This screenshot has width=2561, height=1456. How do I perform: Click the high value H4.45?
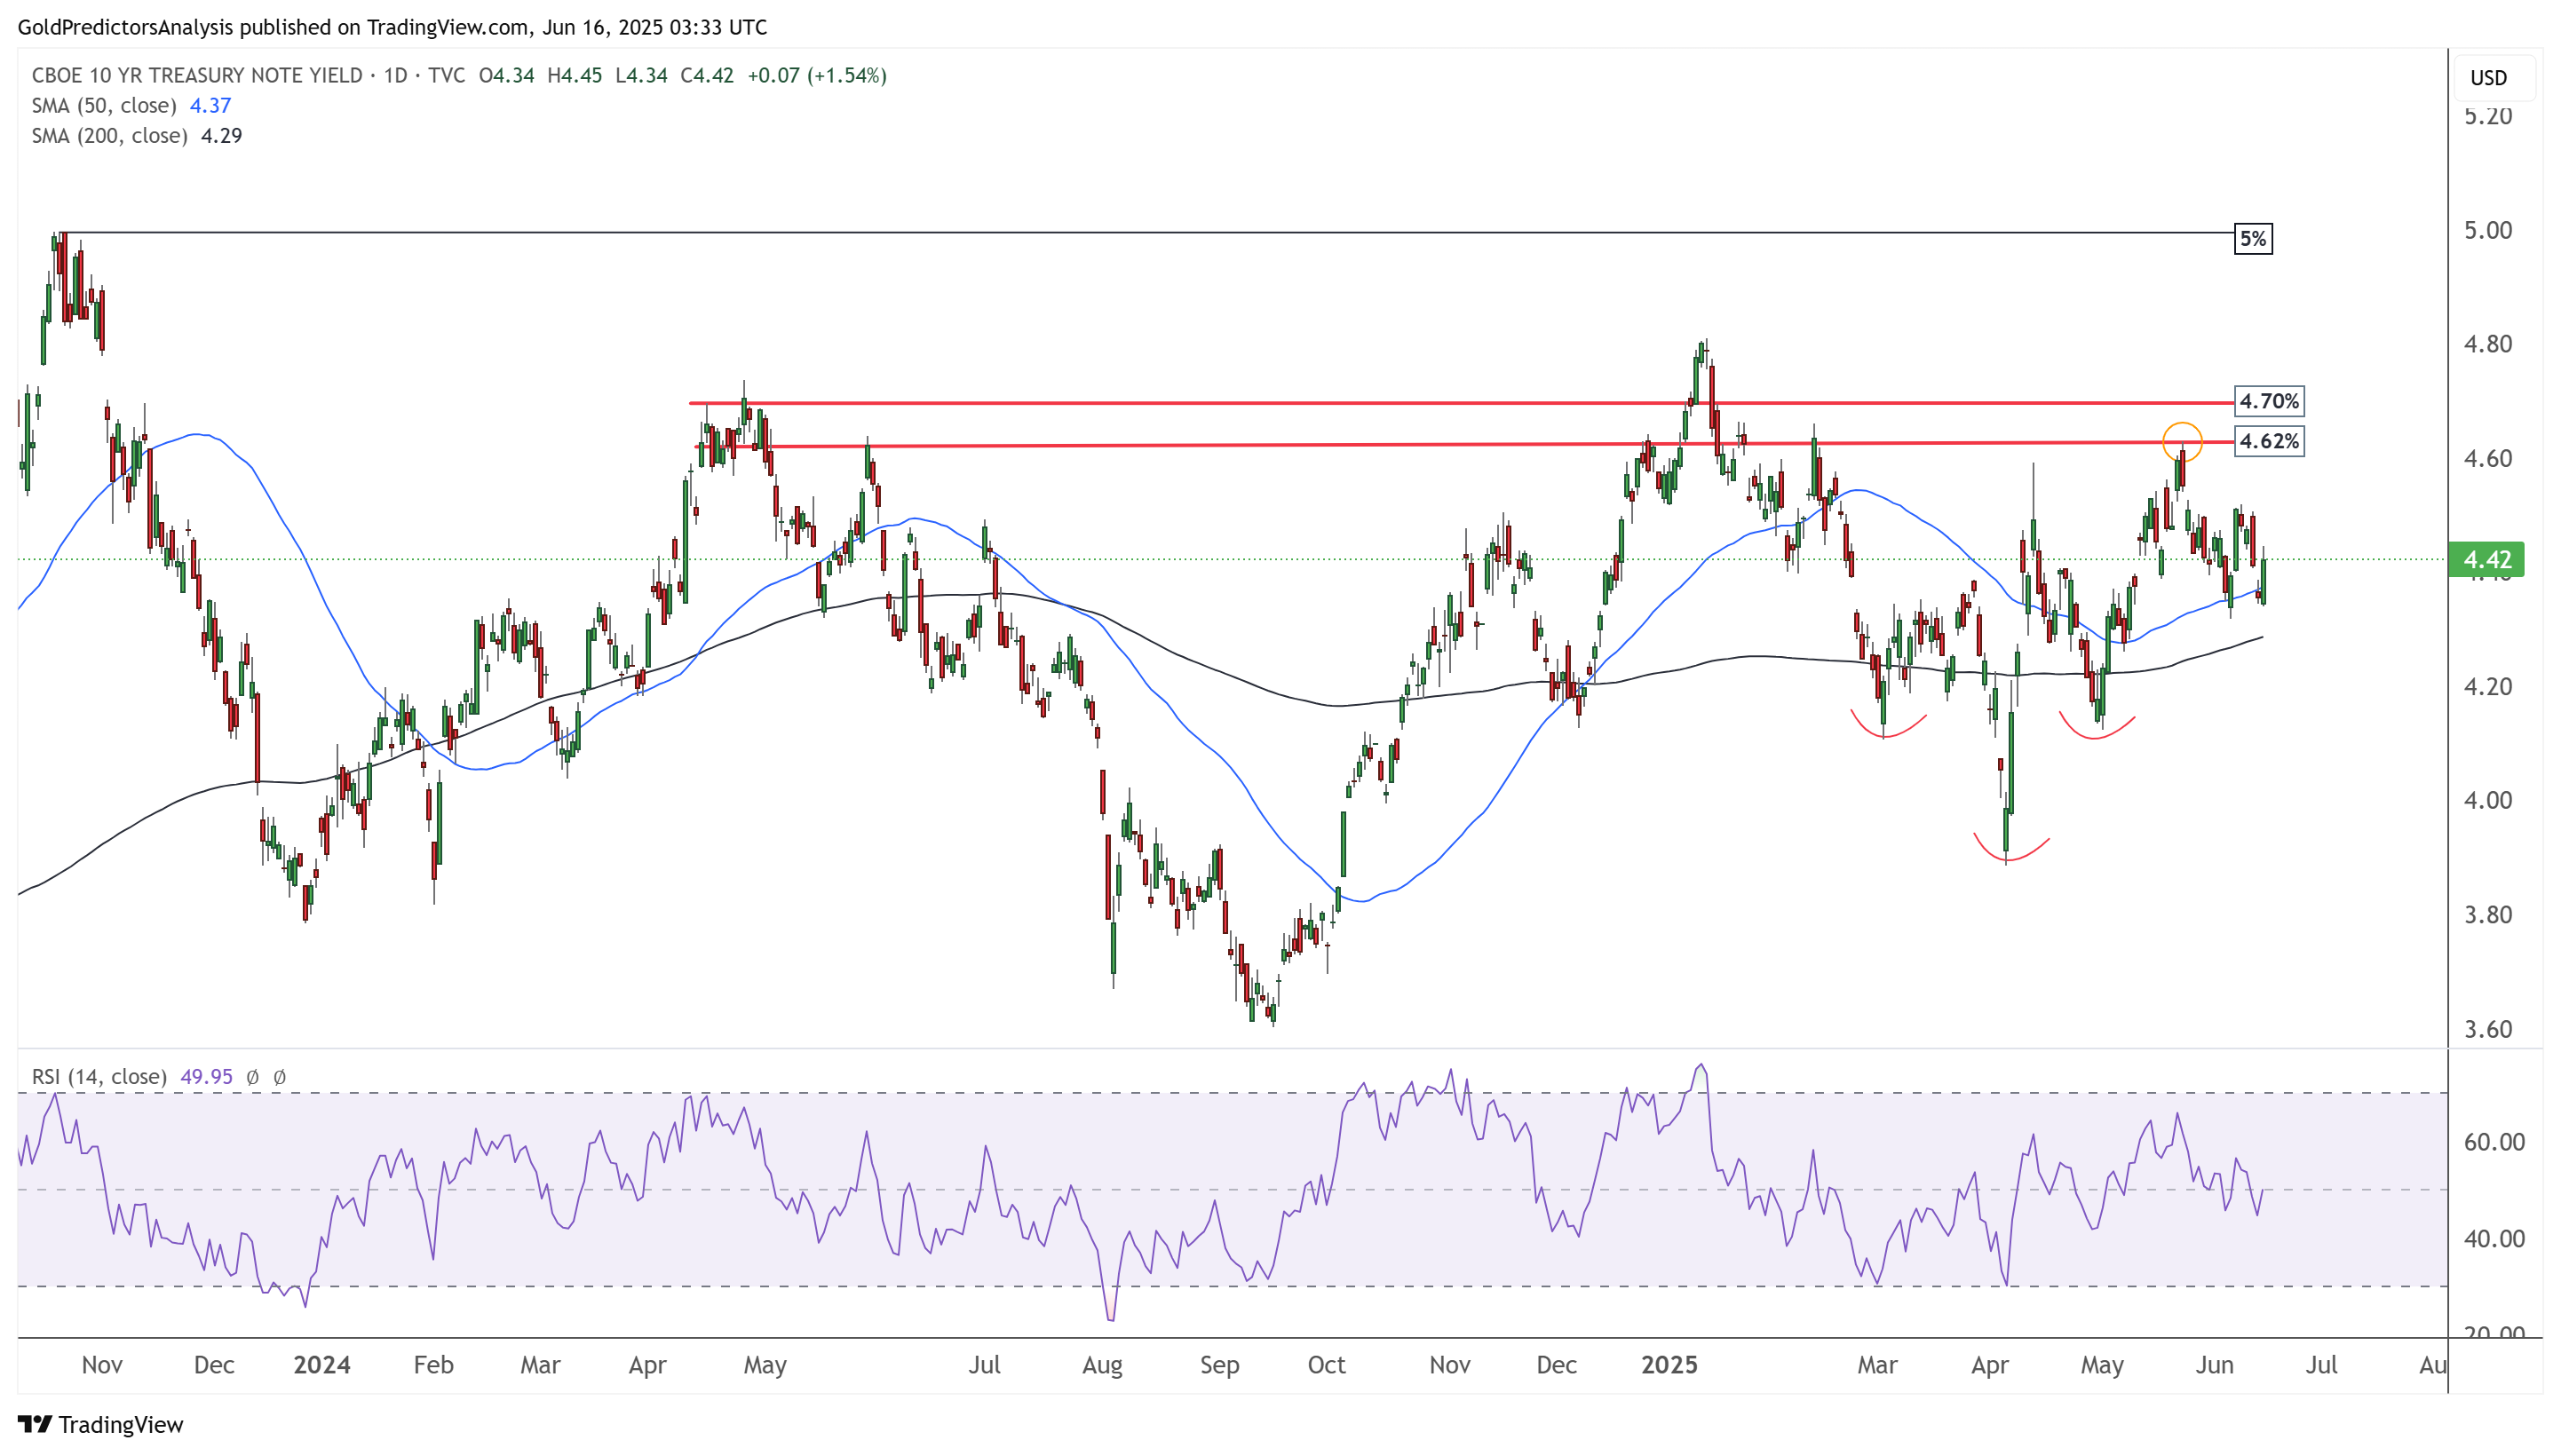(574, 76)
